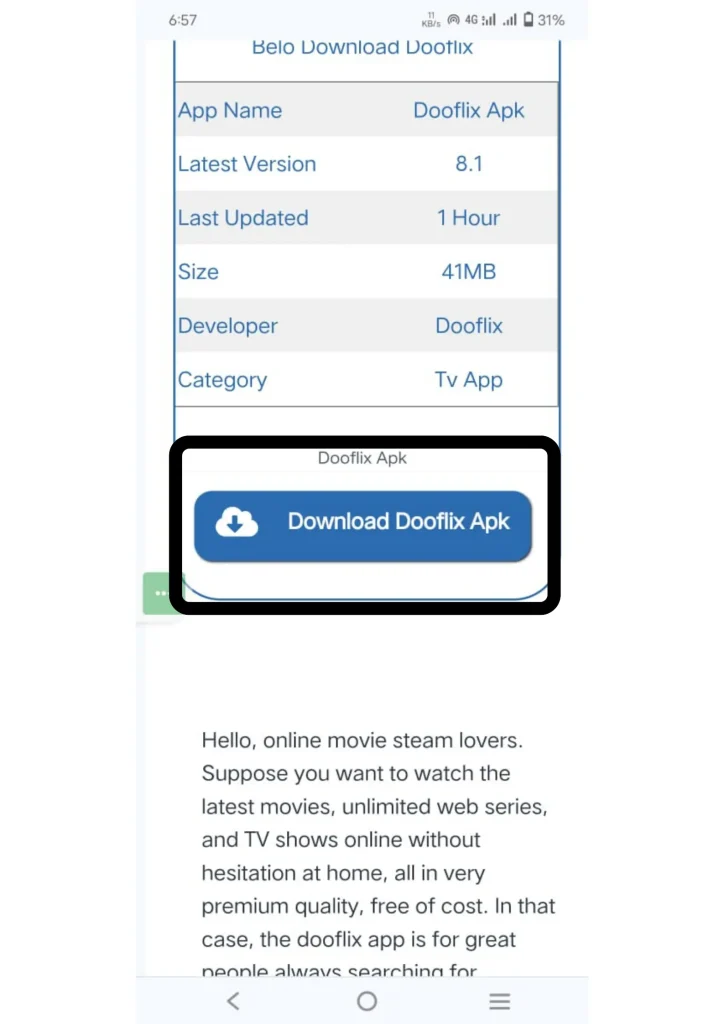Select the 'Tv App' category value

point(469,380)
